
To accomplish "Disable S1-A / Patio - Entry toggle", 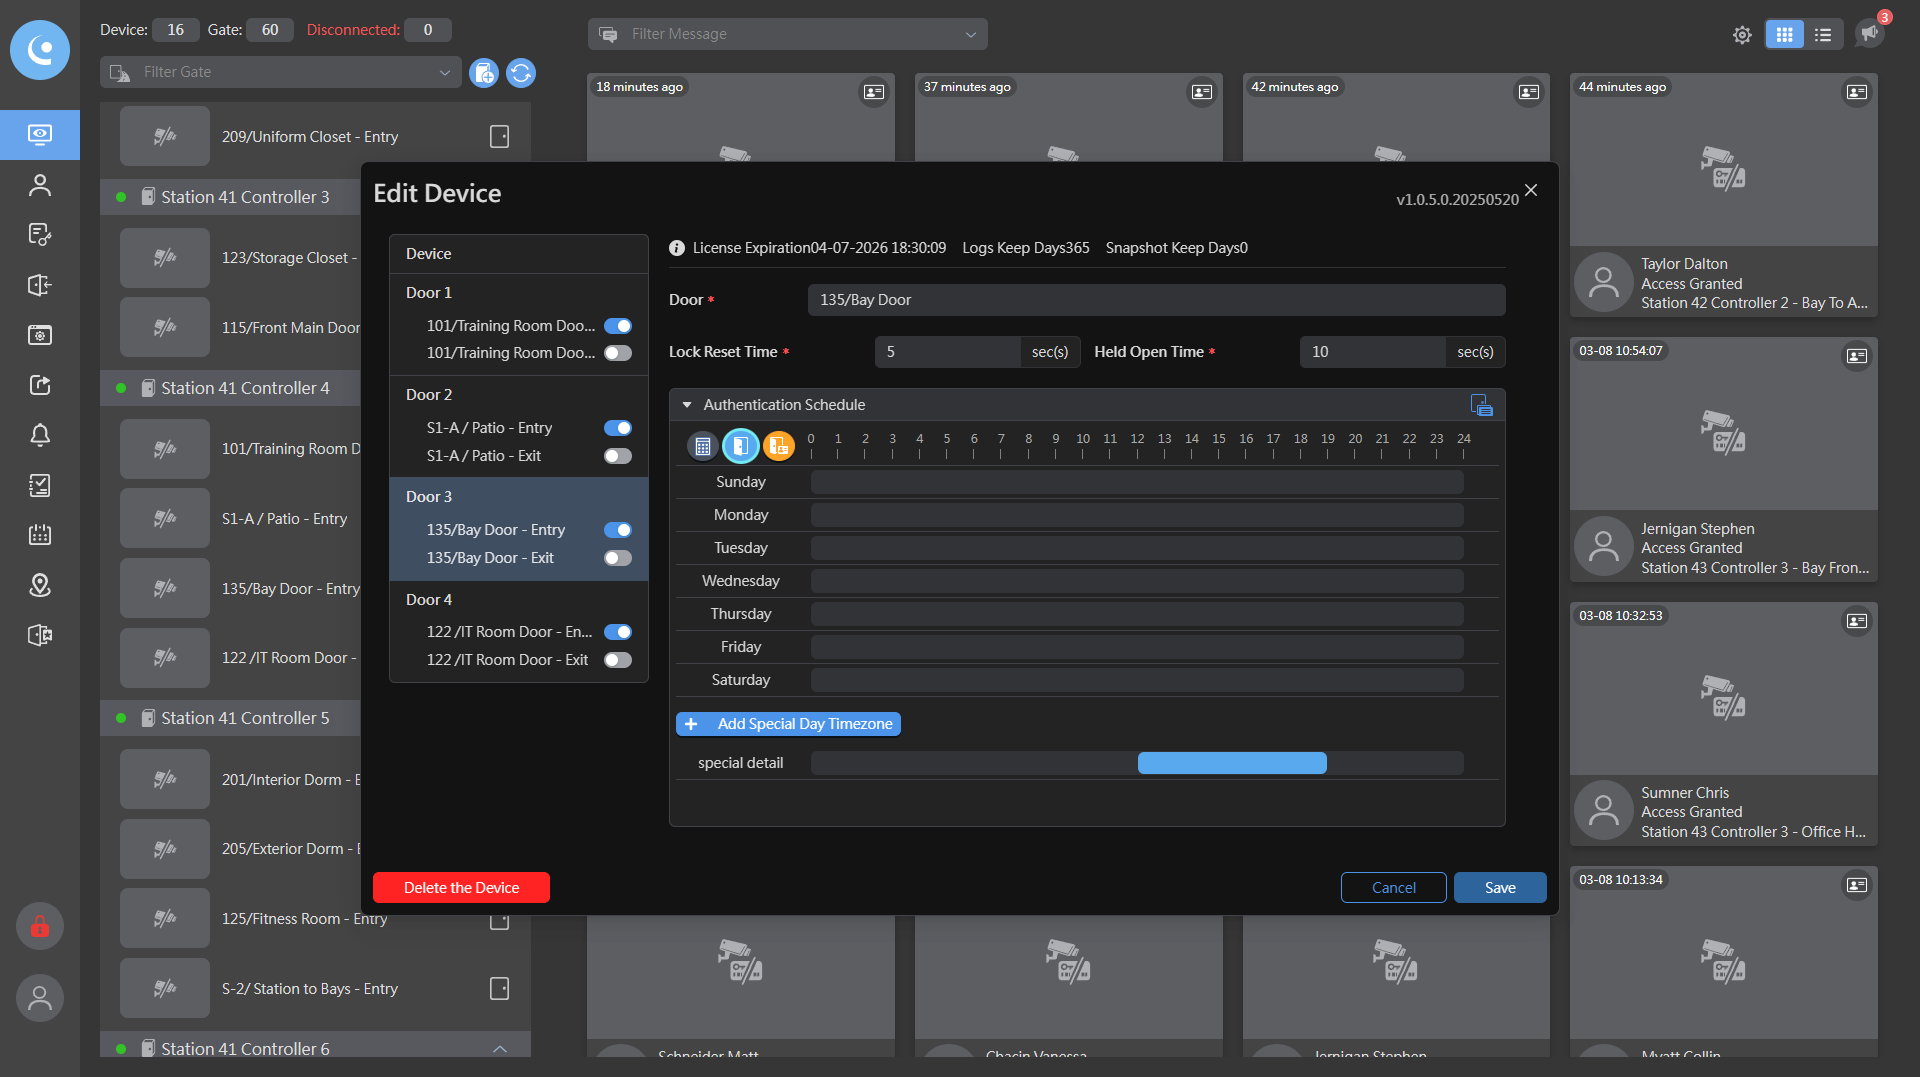I will (x=618, y=428).
